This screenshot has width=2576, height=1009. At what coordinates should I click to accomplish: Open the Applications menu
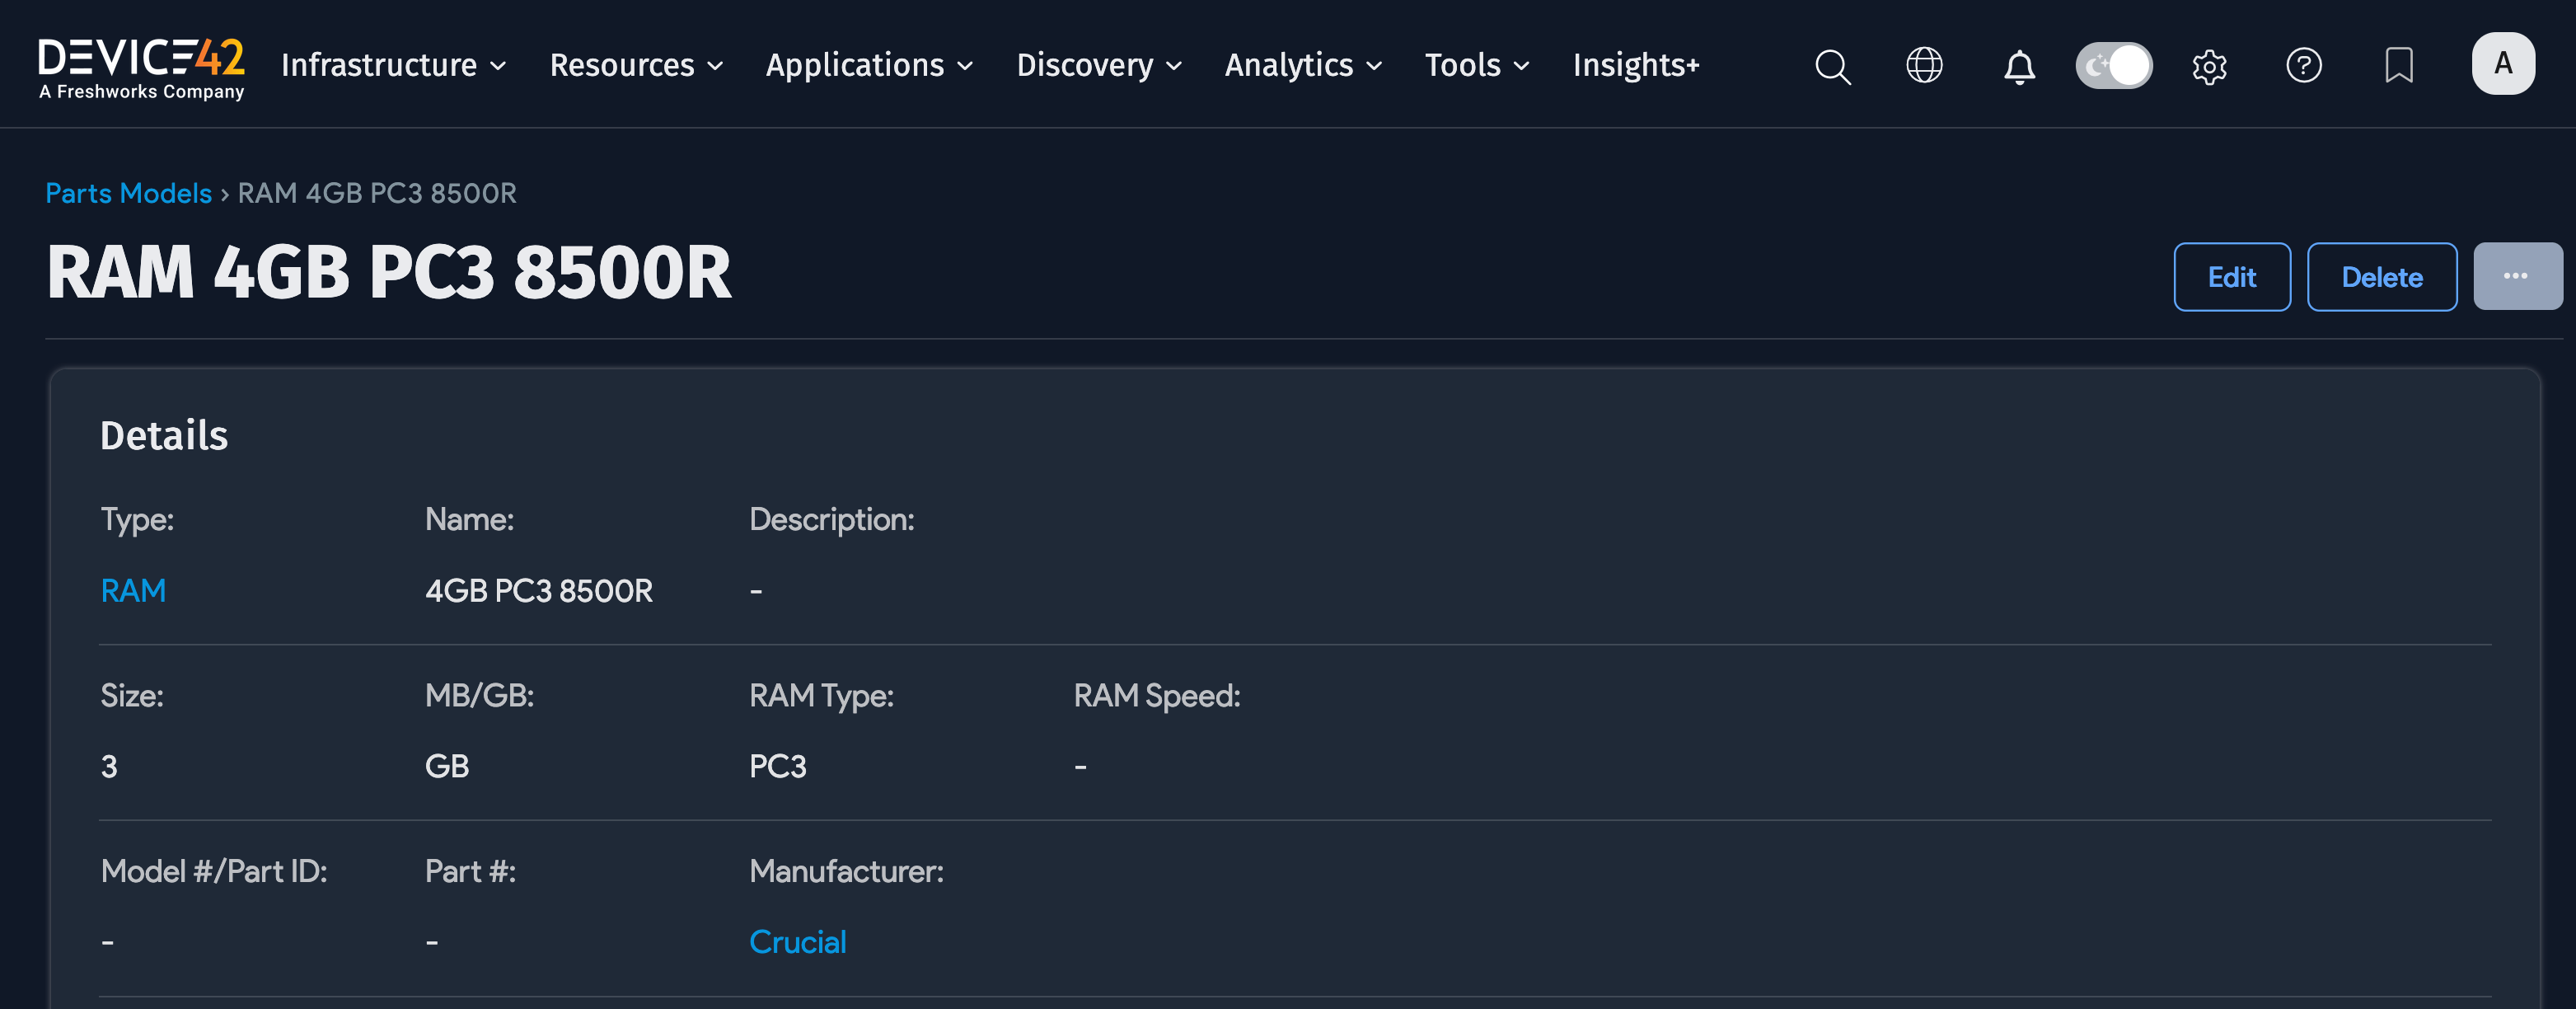tap(868, 66)
